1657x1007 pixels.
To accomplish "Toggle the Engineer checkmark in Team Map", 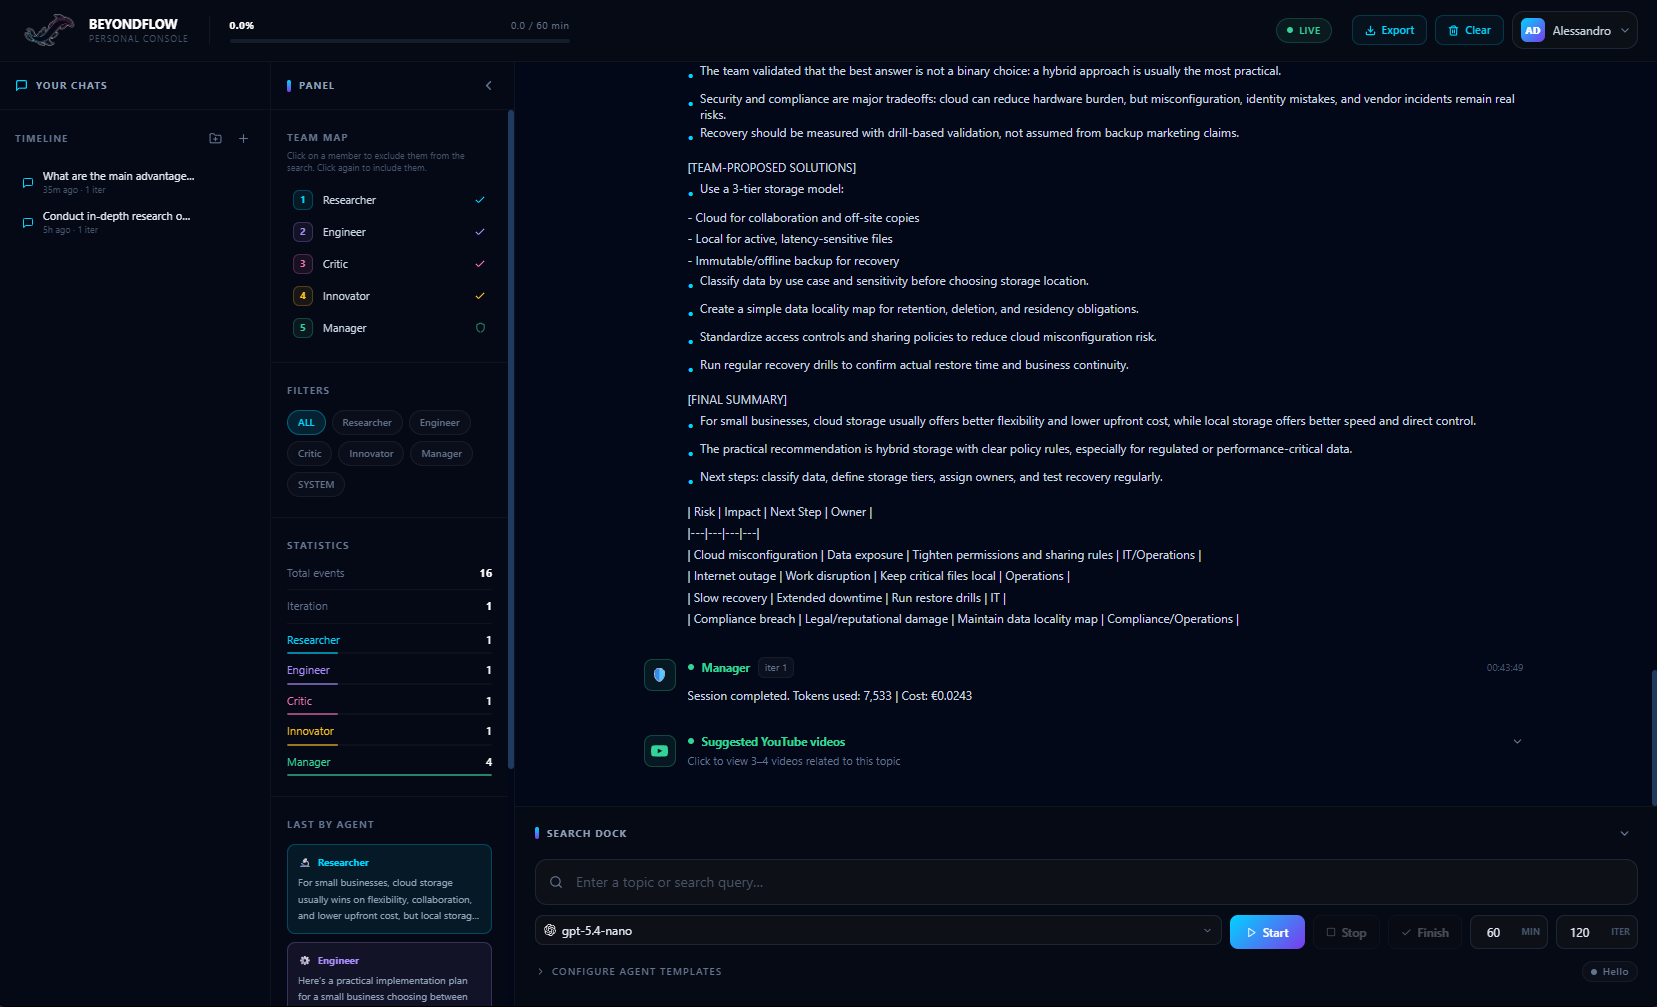I will [480, 232].
